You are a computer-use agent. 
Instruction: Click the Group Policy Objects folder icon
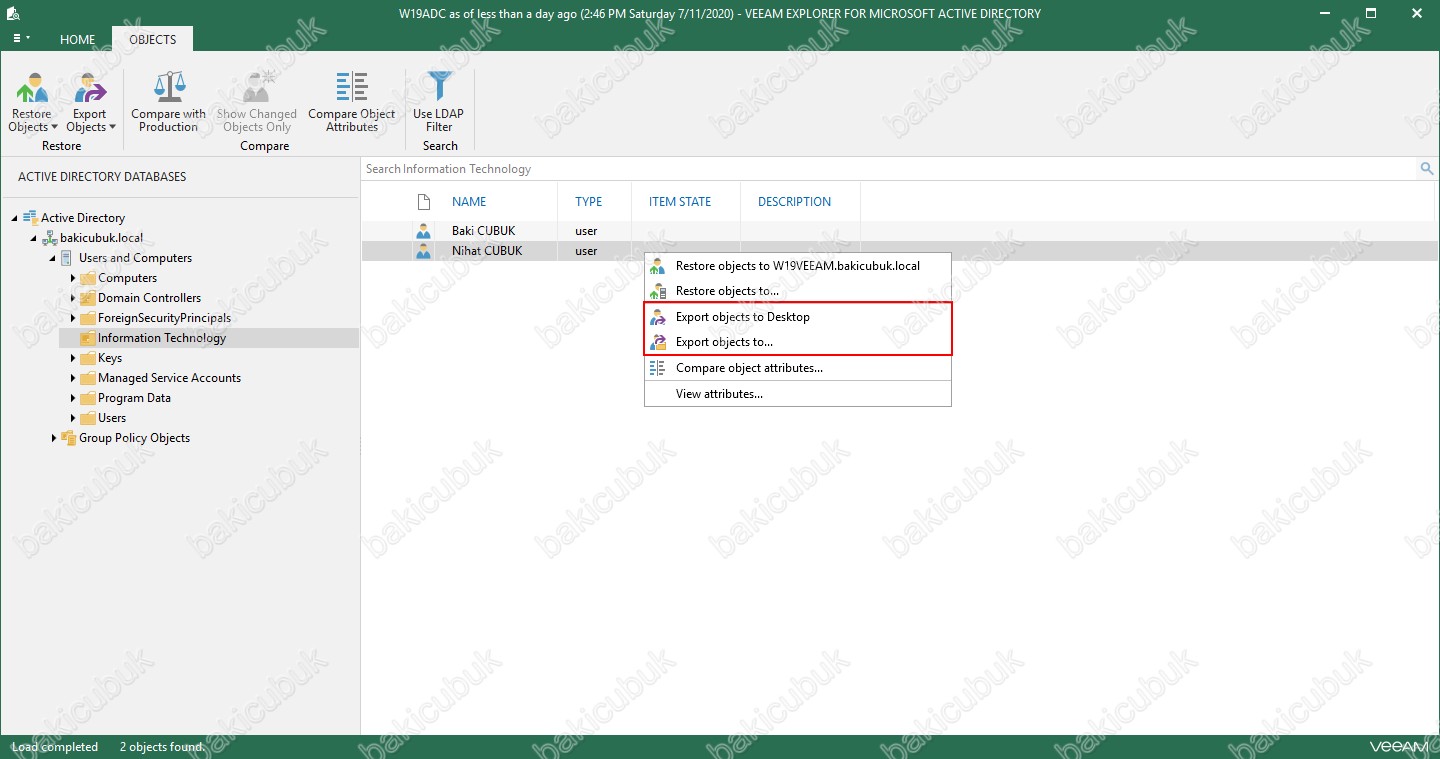pos(69,438)
